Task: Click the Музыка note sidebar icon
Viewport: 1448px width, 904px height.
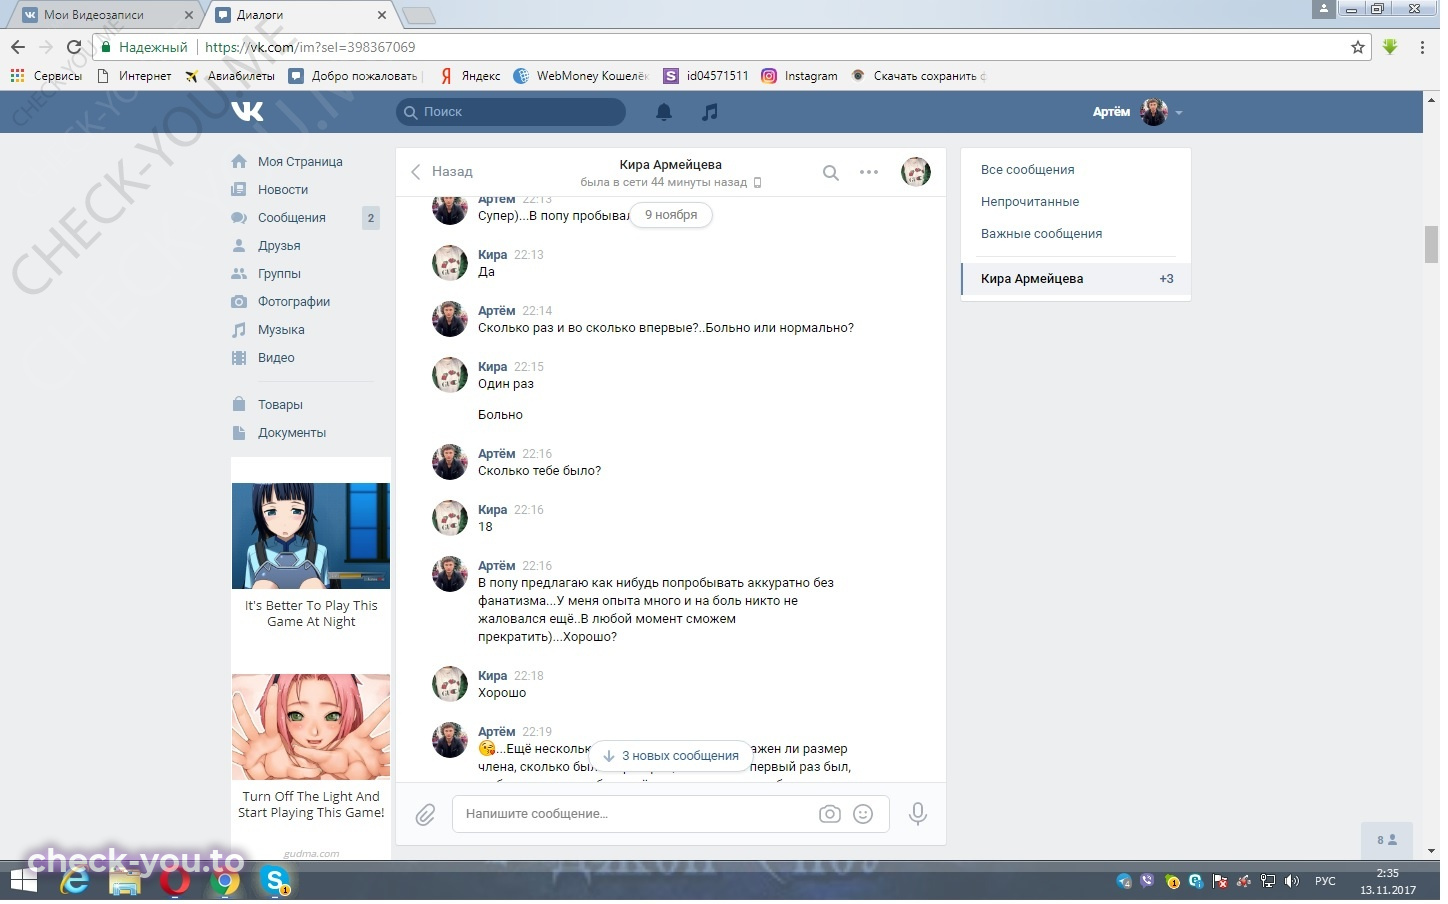Action: click(240, 331)
